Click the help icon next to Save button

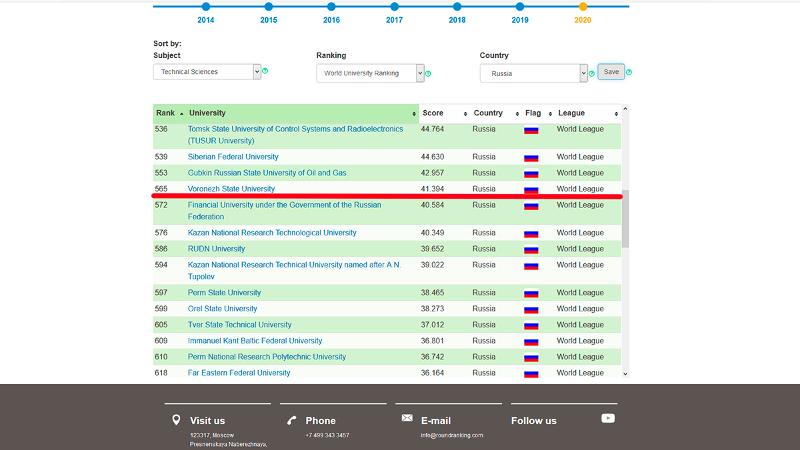629,72
